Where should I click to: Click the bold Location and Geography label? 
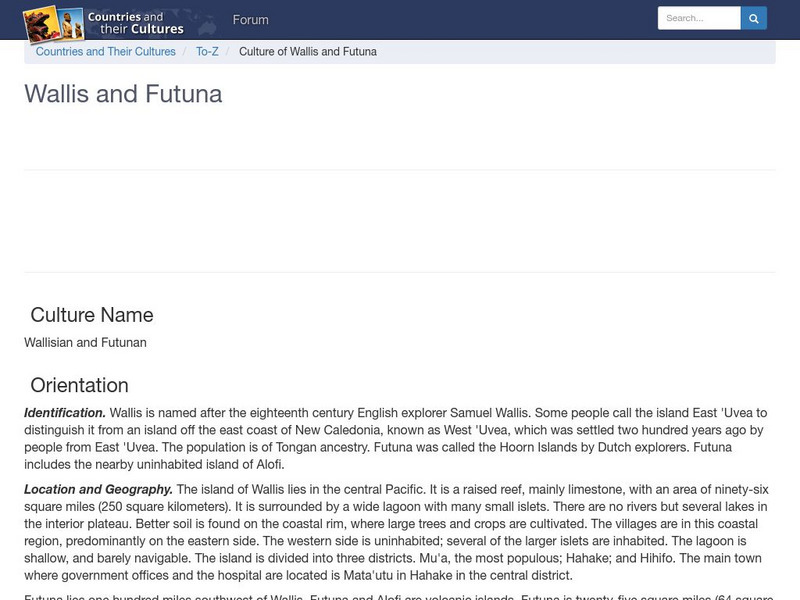pos(98,490)
